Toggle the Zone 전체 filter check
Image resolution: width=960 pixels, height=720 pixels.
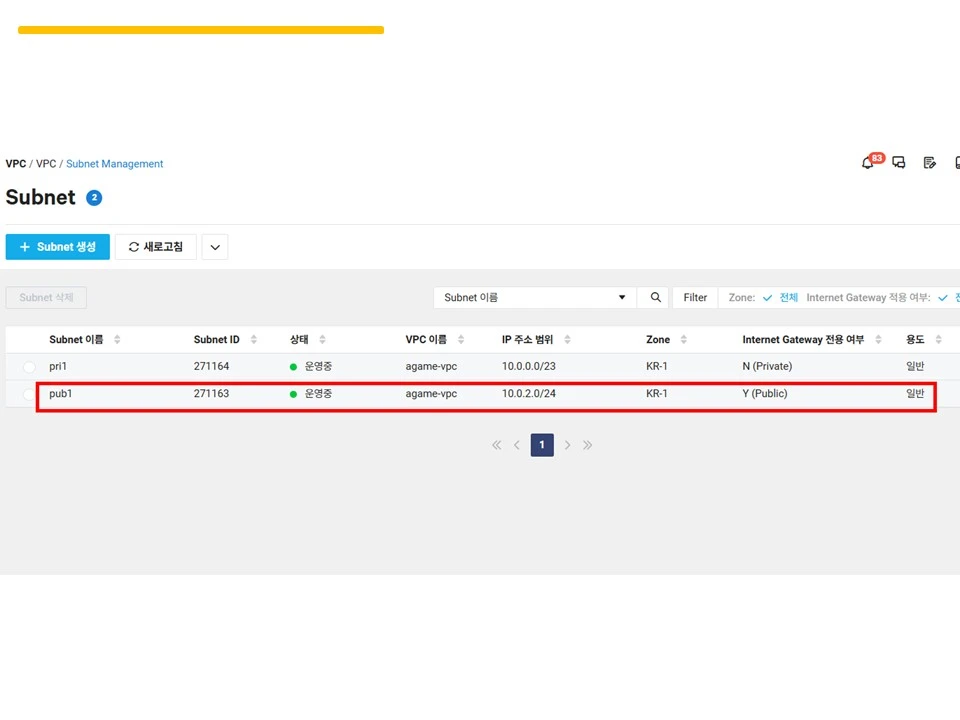(x=767, y=298)
